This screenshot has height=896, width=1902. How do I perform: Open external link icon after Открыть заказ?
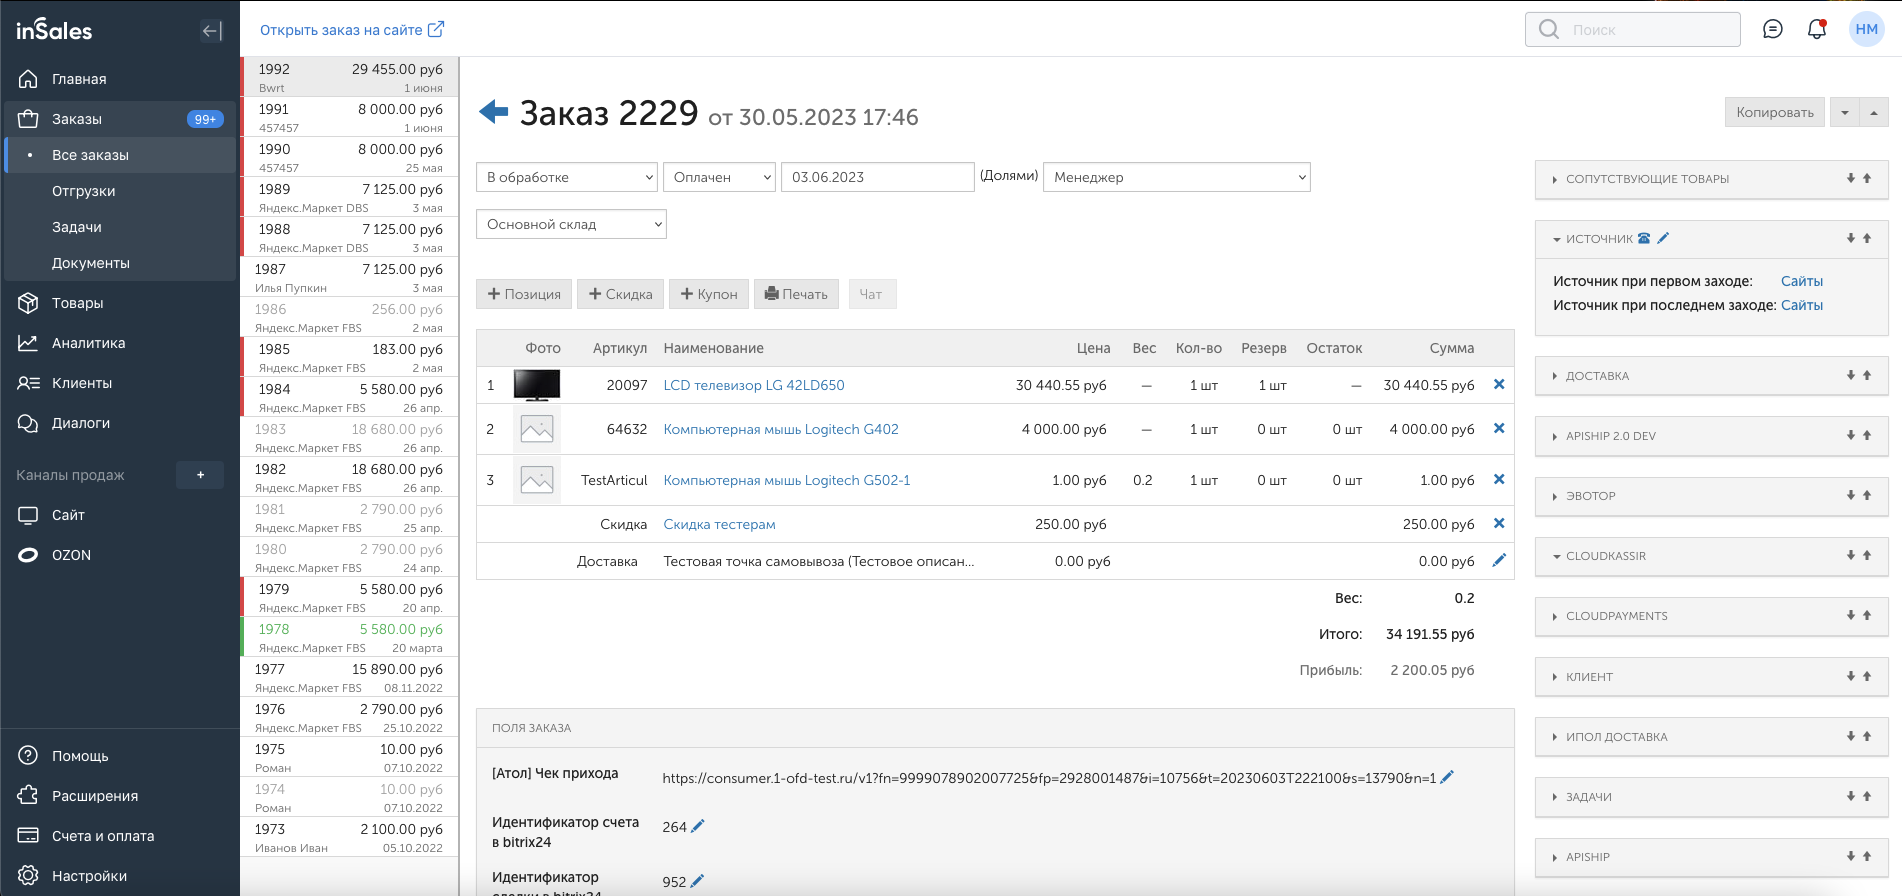(x=436, y=29)
